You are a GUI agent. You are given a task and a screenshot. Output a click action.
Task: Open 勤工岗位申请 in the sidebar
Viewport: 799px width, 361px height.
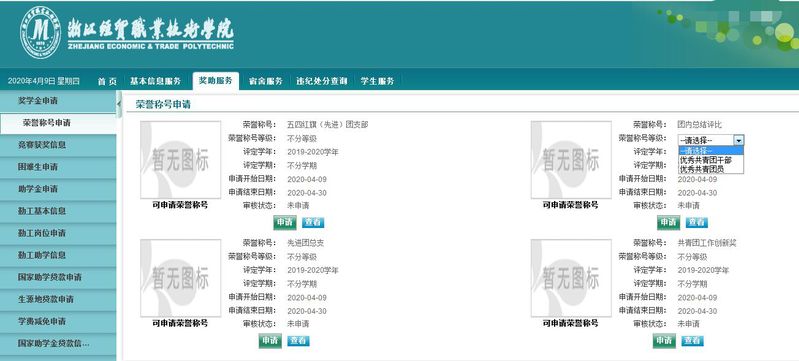pos(58,233)
